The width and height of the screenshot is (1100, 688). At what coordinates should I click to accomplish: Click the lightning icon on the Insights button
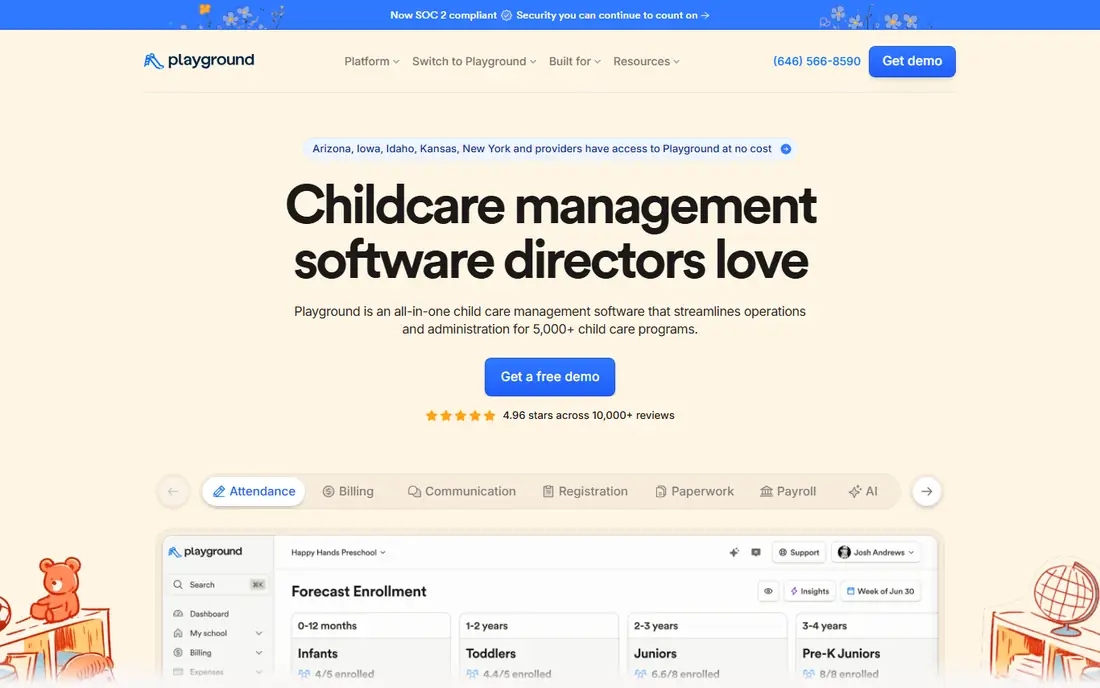pos(794,591)
